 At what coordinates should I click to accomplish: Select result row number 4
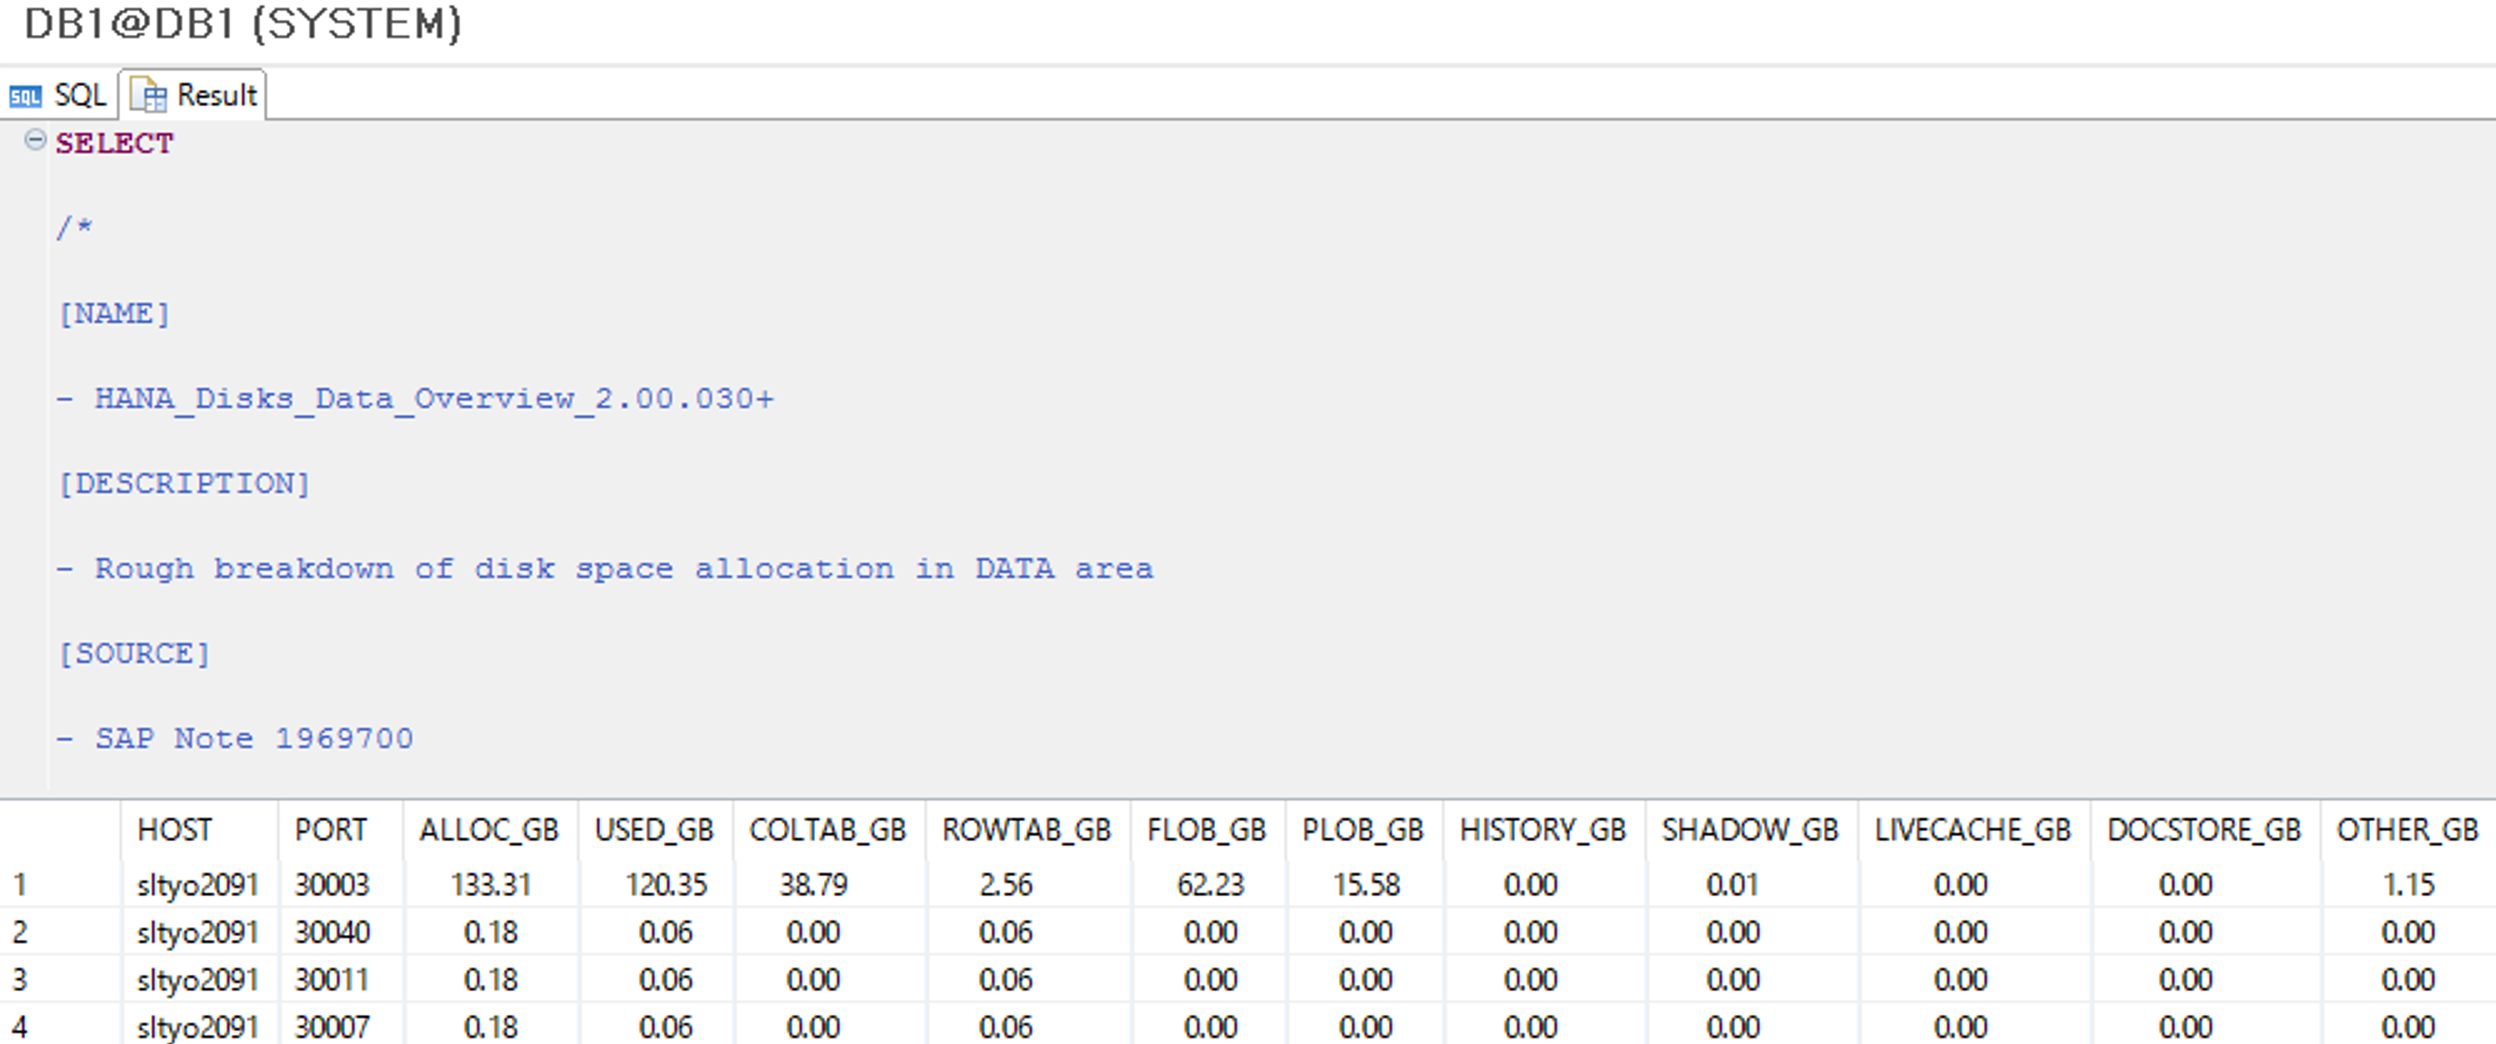[x=20, y=1027]
